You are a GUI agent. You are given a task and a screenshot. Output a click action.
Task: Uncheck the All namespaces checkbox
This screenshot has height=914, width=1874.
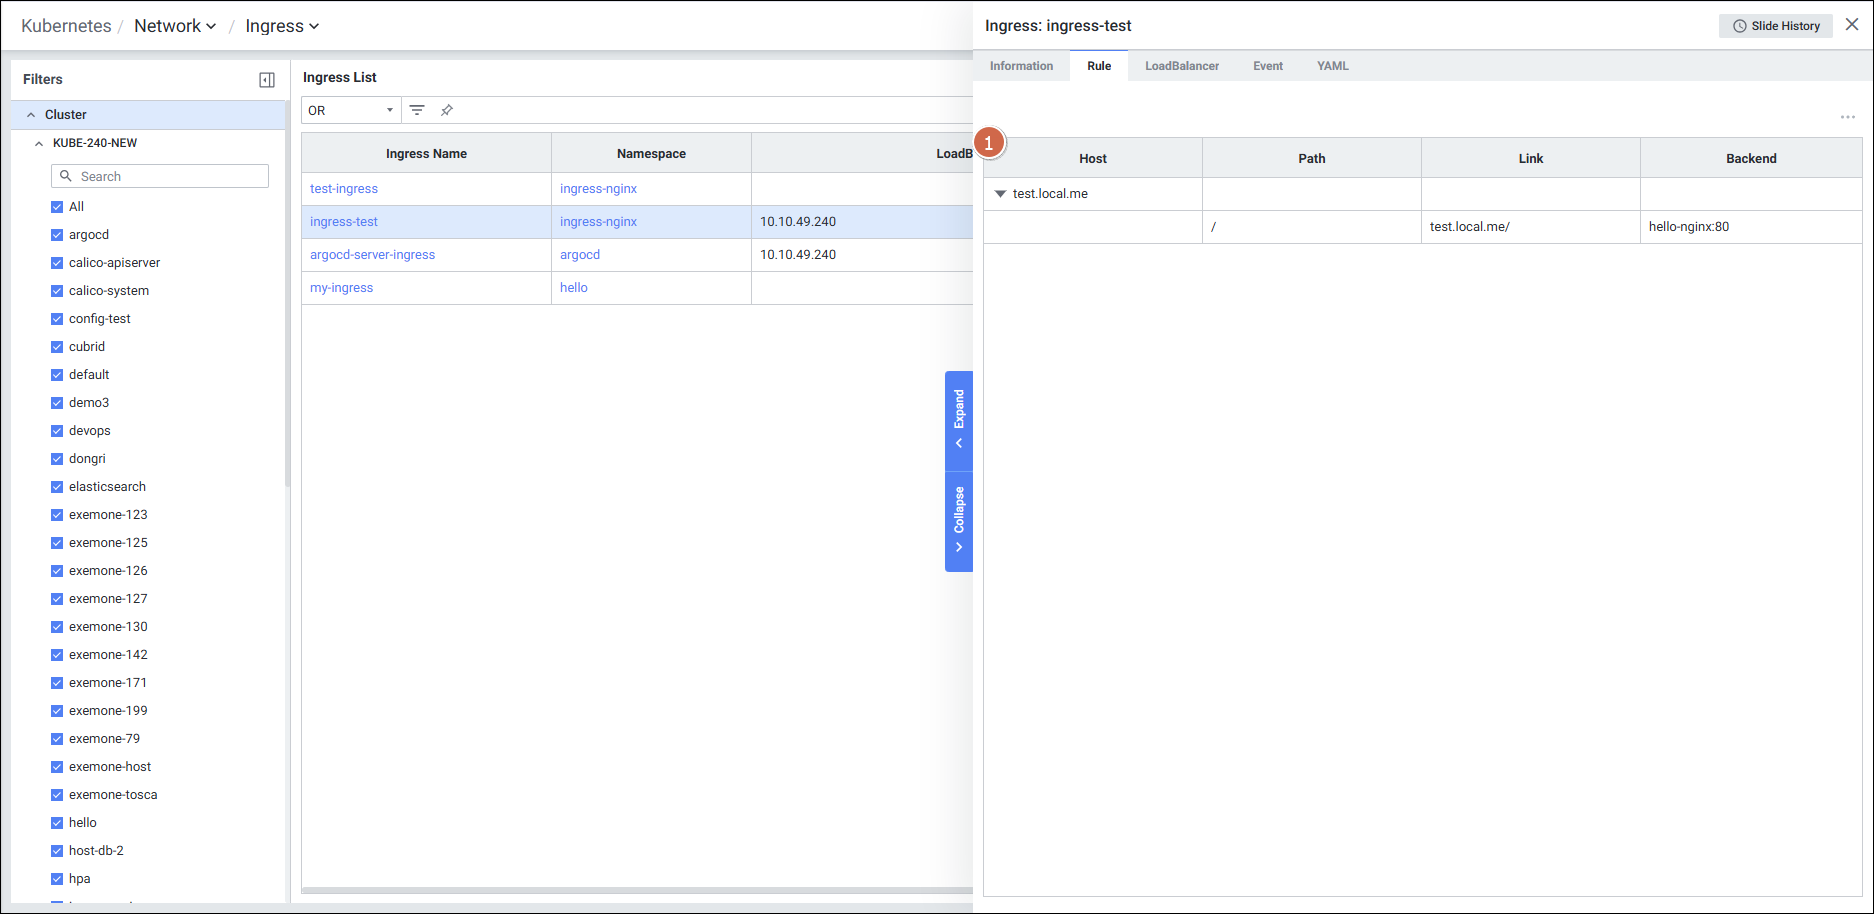coord(57,207)
